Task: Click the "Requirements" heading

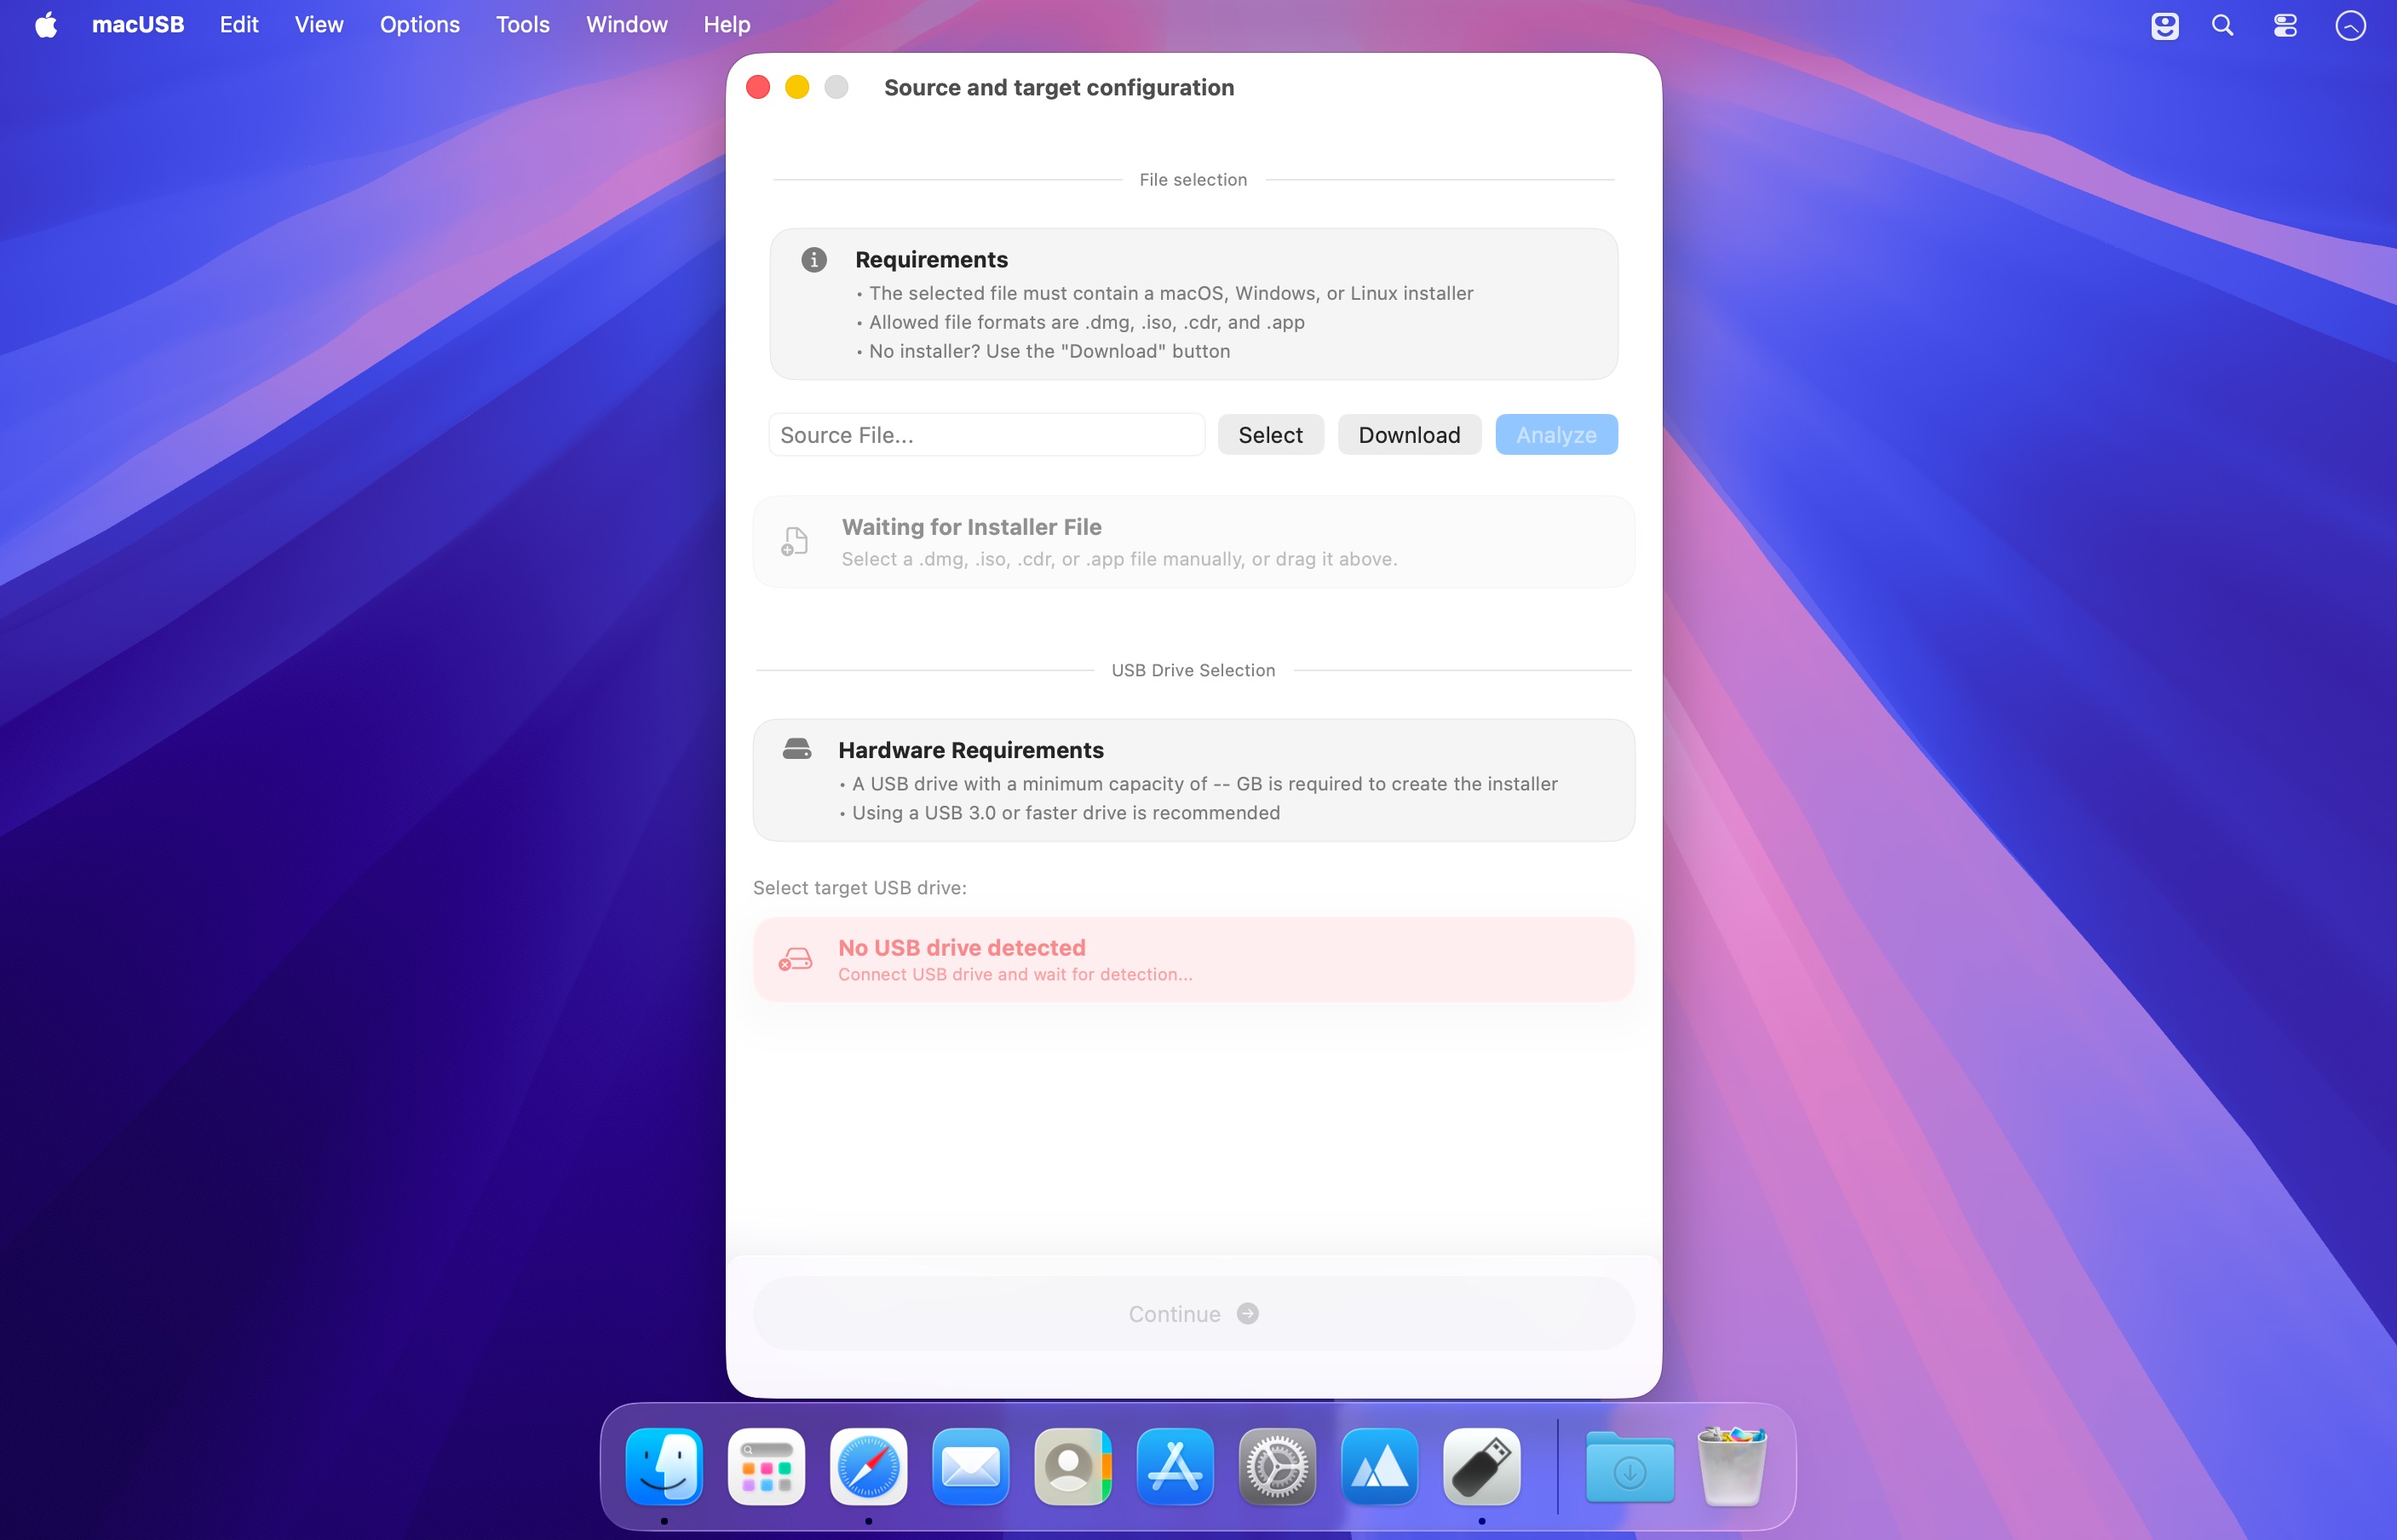Action: (x=932, y=260)
